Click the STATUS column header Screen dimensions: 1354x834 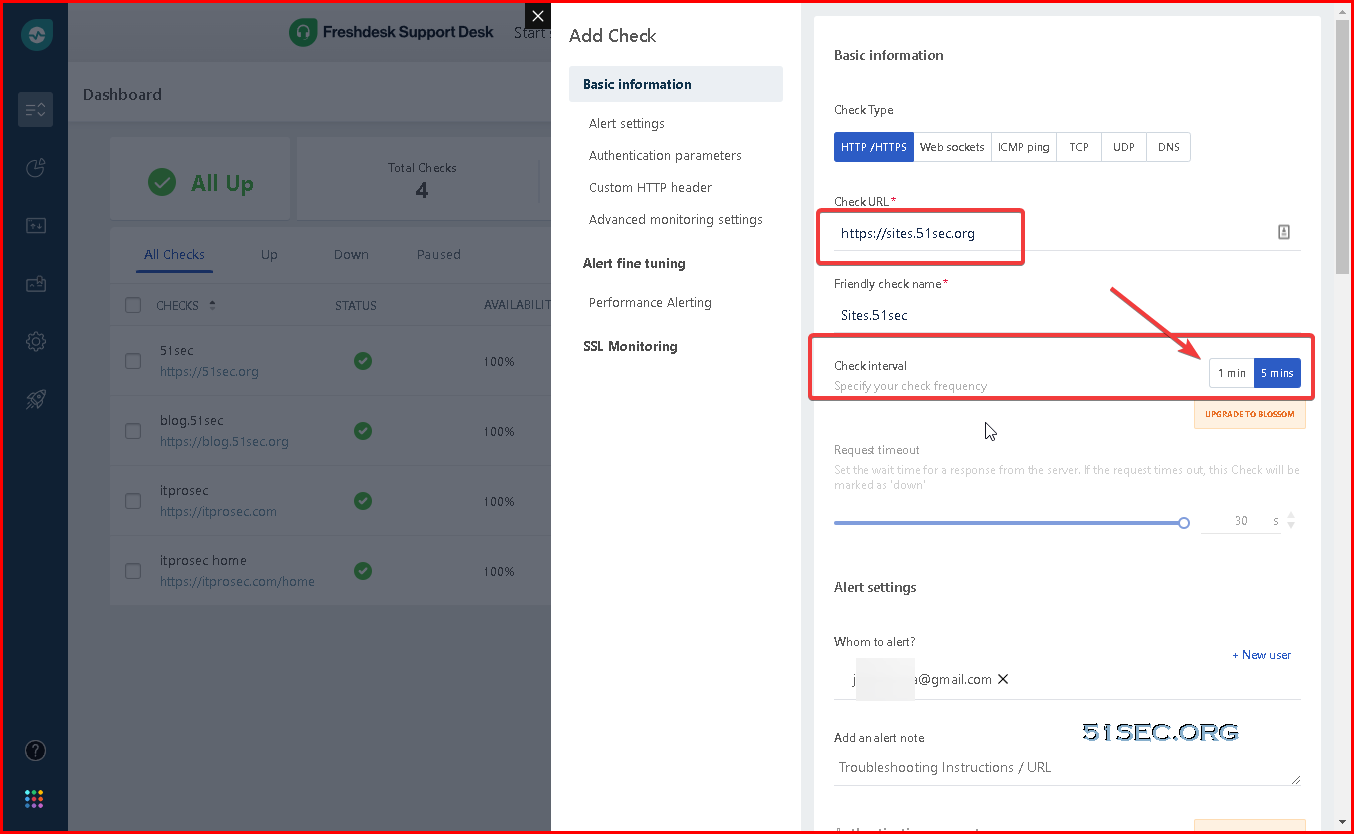click(355, 305)
